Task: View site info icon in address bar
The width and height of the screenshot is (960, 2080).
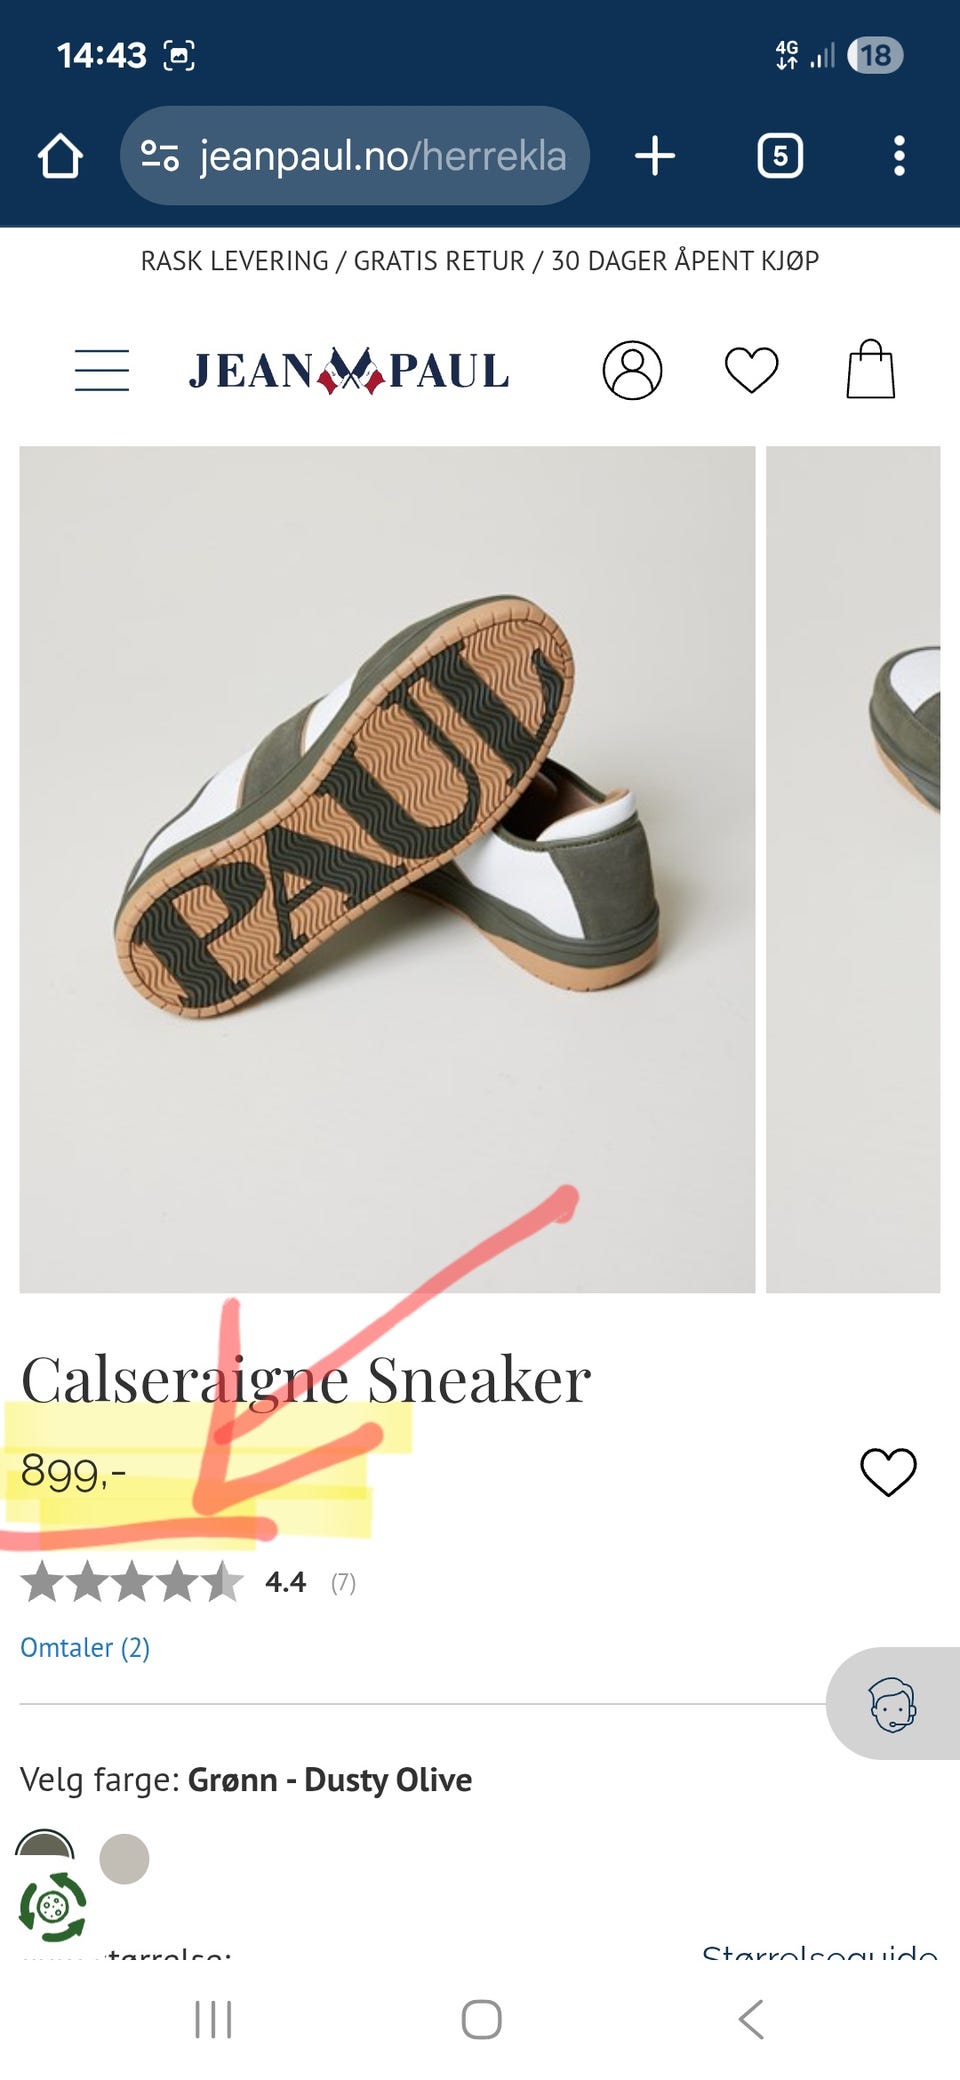Action: 160,156
